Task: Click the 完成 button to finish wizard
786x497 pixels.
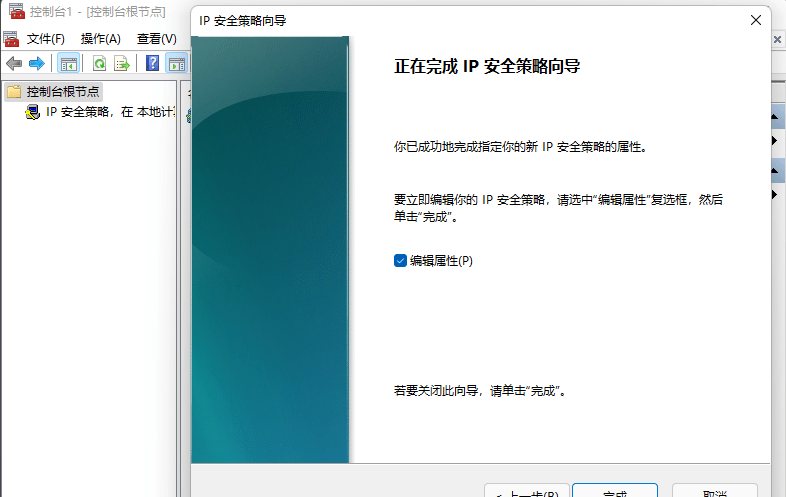Action: point(615,490)
